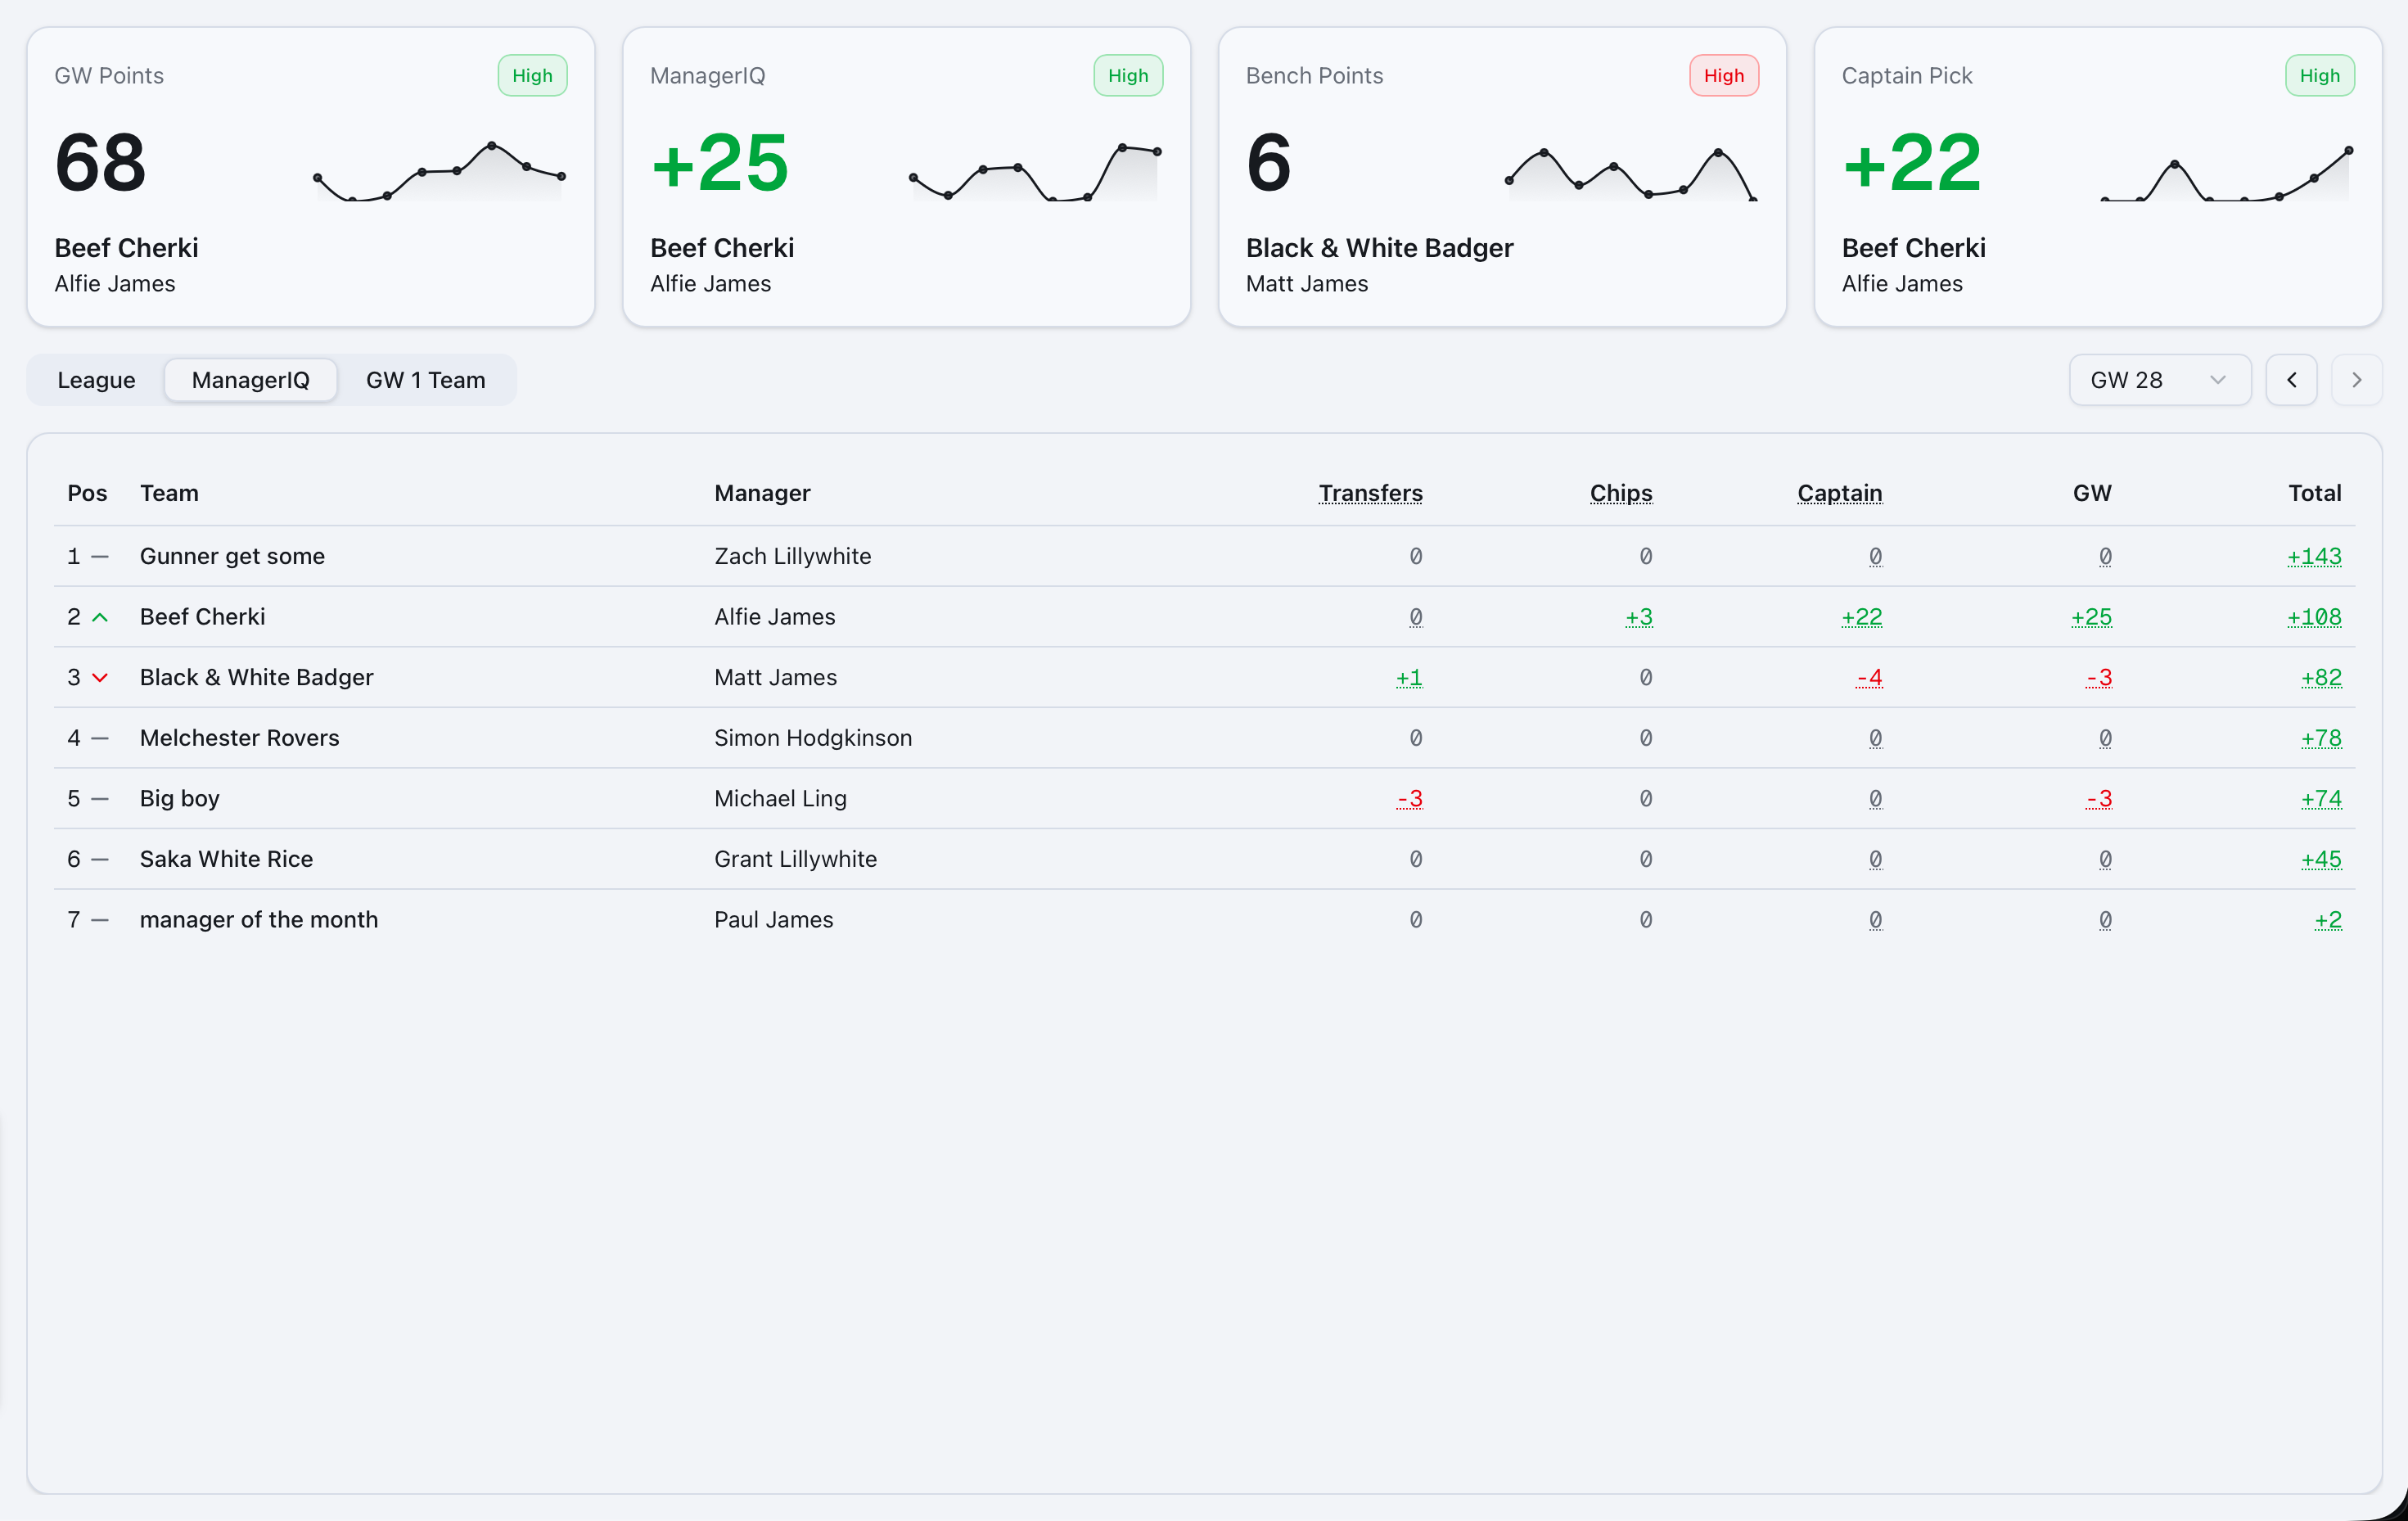Screen dimensions: 2408x1521
Task: Open the GW 1 Team tab
Action: [x=425, y=380]
